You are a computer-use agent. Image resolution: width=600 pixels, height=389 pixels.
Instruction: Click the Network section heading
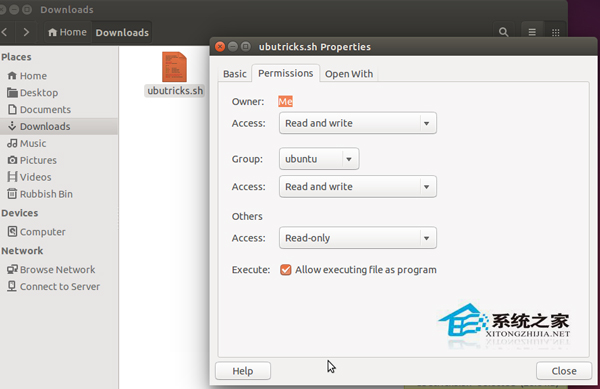coord(22,251)
